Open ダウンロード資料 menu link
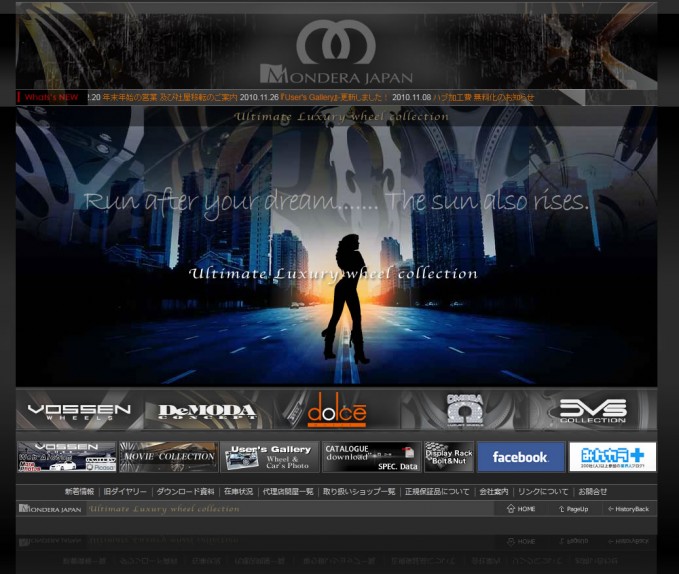The image size is (679, 574). 185,492
